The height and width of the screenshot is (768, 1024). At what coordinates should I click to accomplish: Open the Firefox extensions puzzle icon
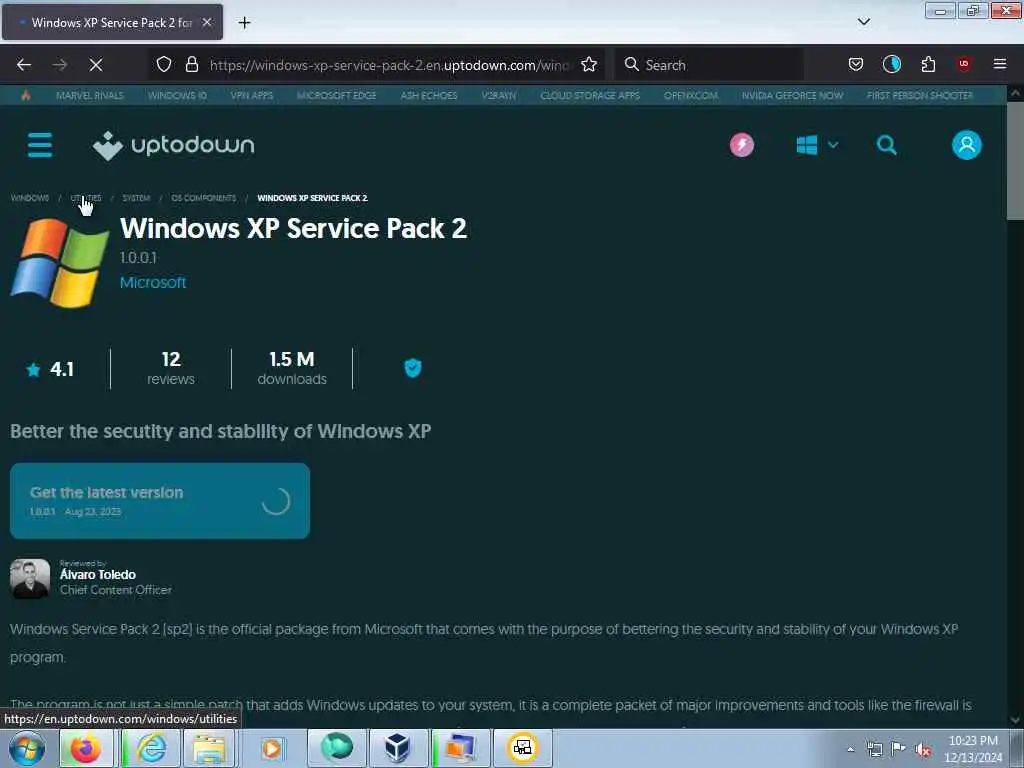point(928,65)
